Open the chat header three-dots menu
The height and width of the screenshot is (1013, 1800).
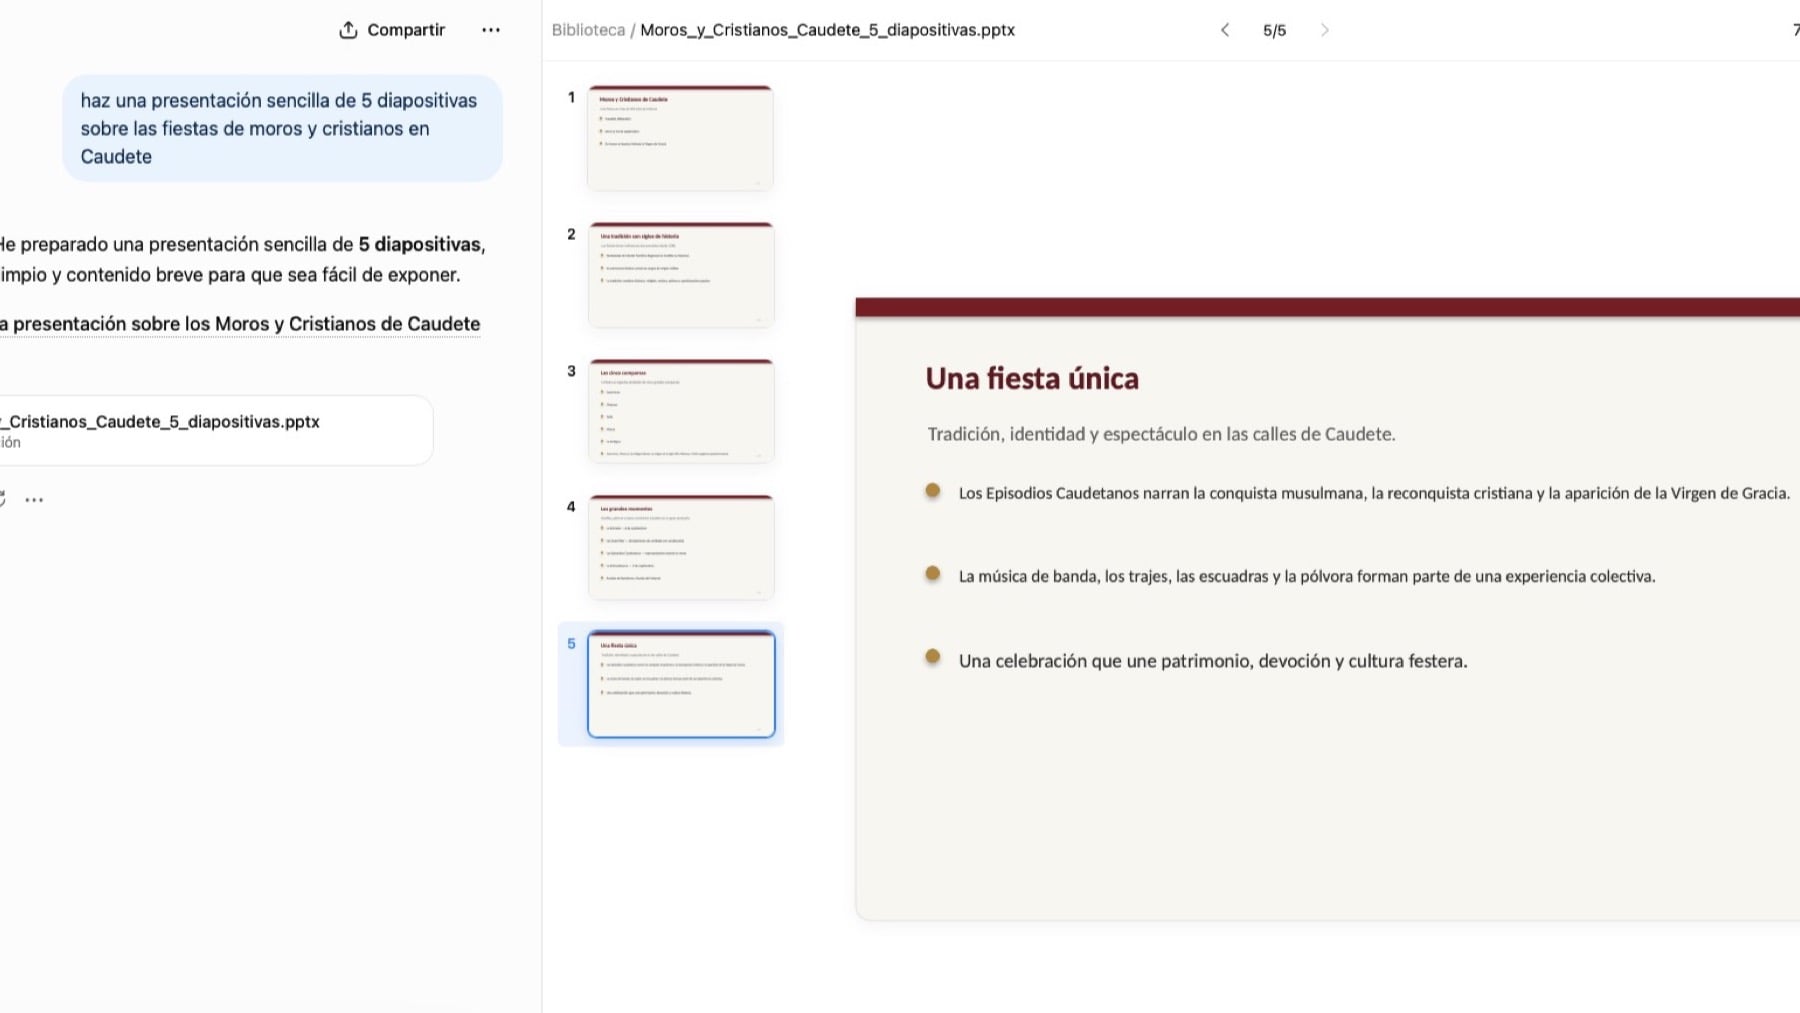[x=491, y=30]
